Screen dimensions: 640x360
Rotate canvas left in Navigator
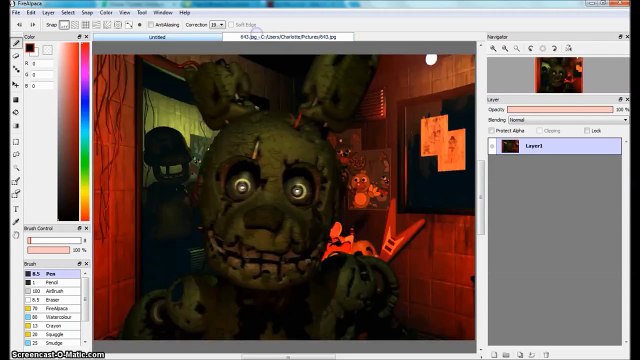[x=531, y=48]
